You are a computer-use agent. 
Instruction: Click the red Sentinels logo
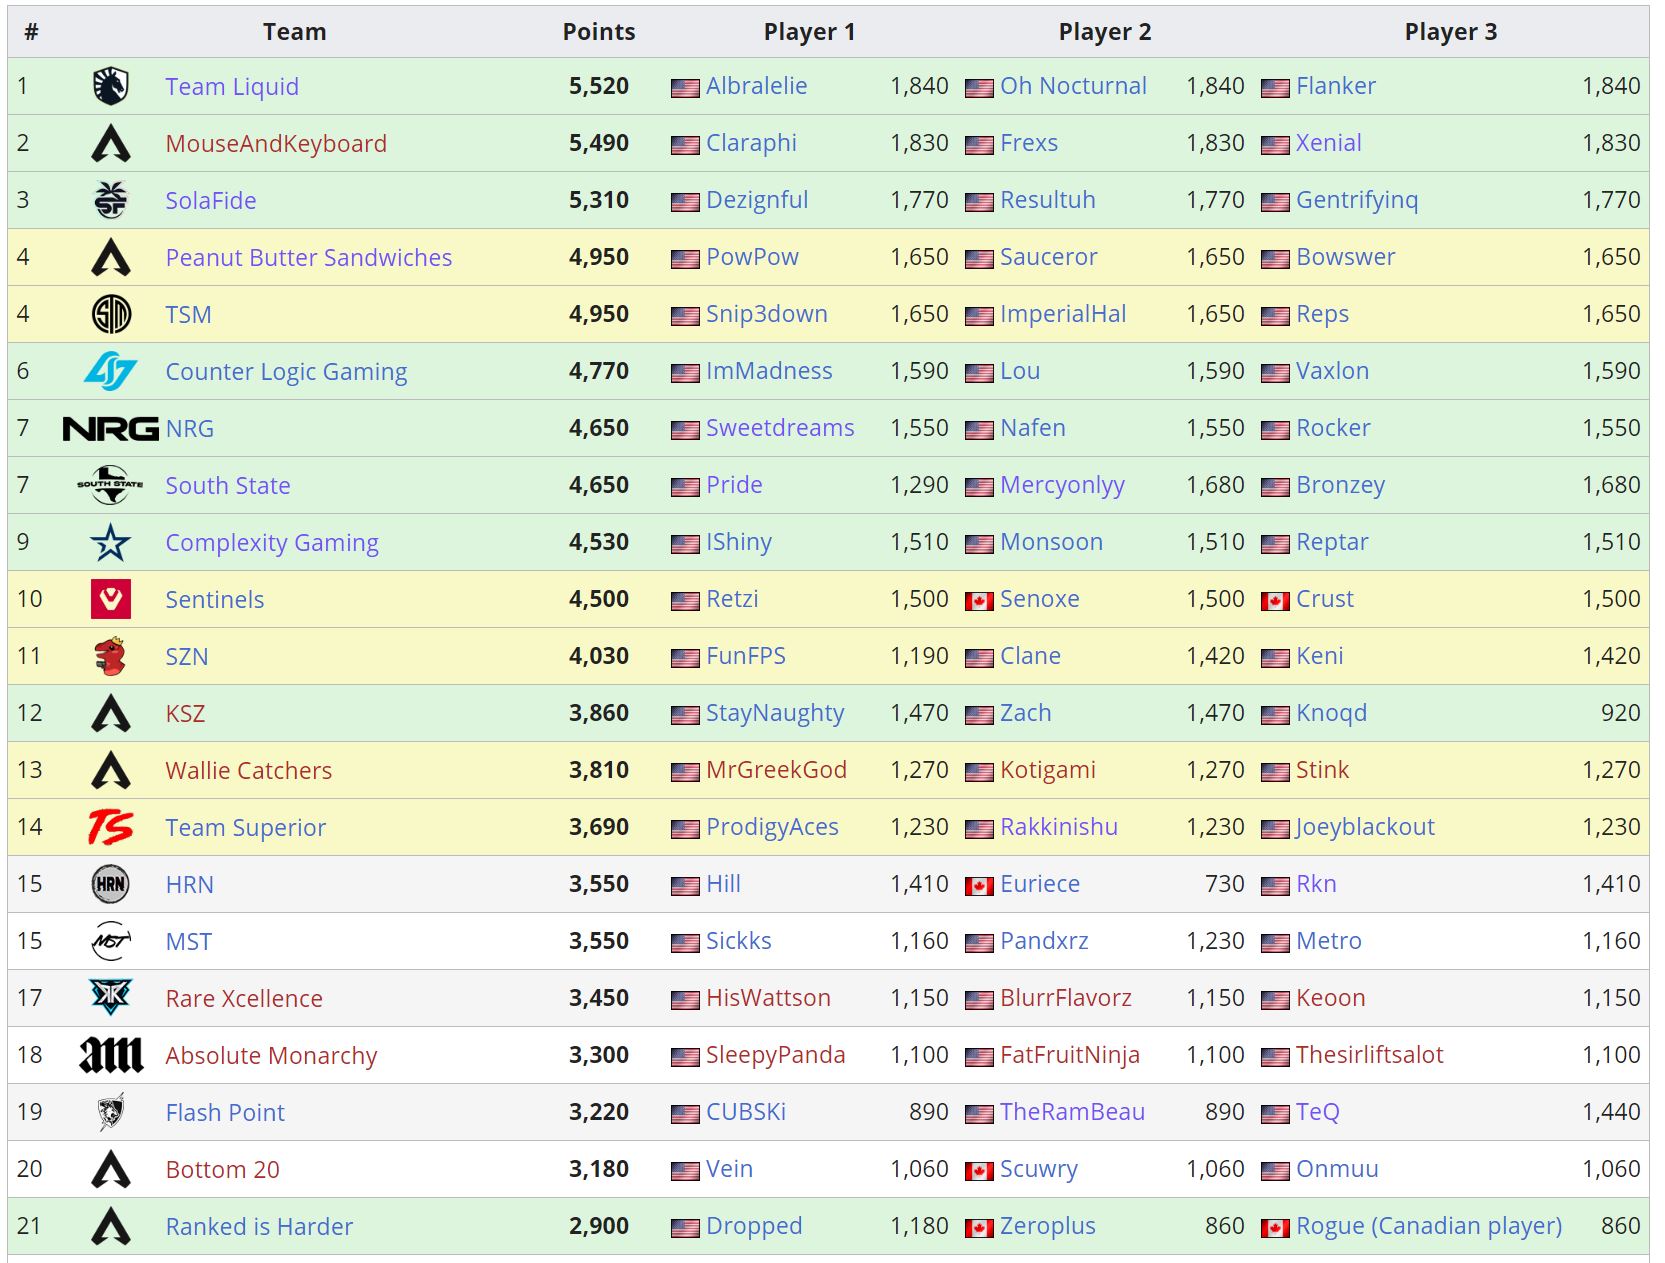111,599
